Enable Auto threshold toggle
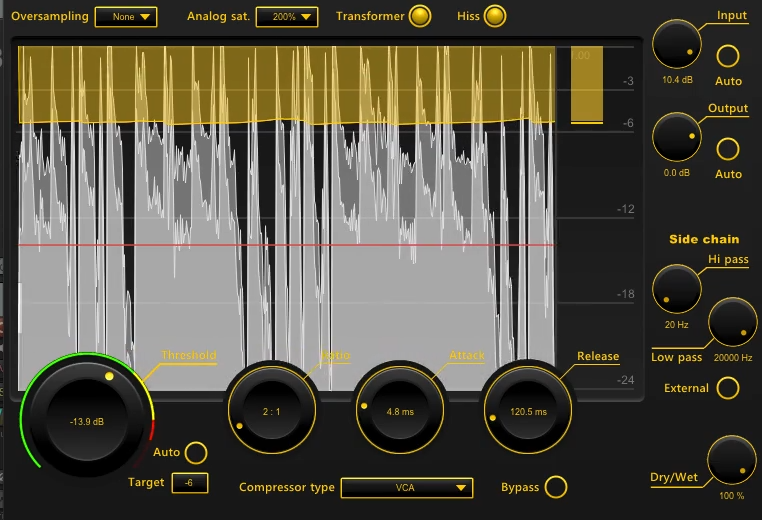762x520 pixels. pos(196,452)
